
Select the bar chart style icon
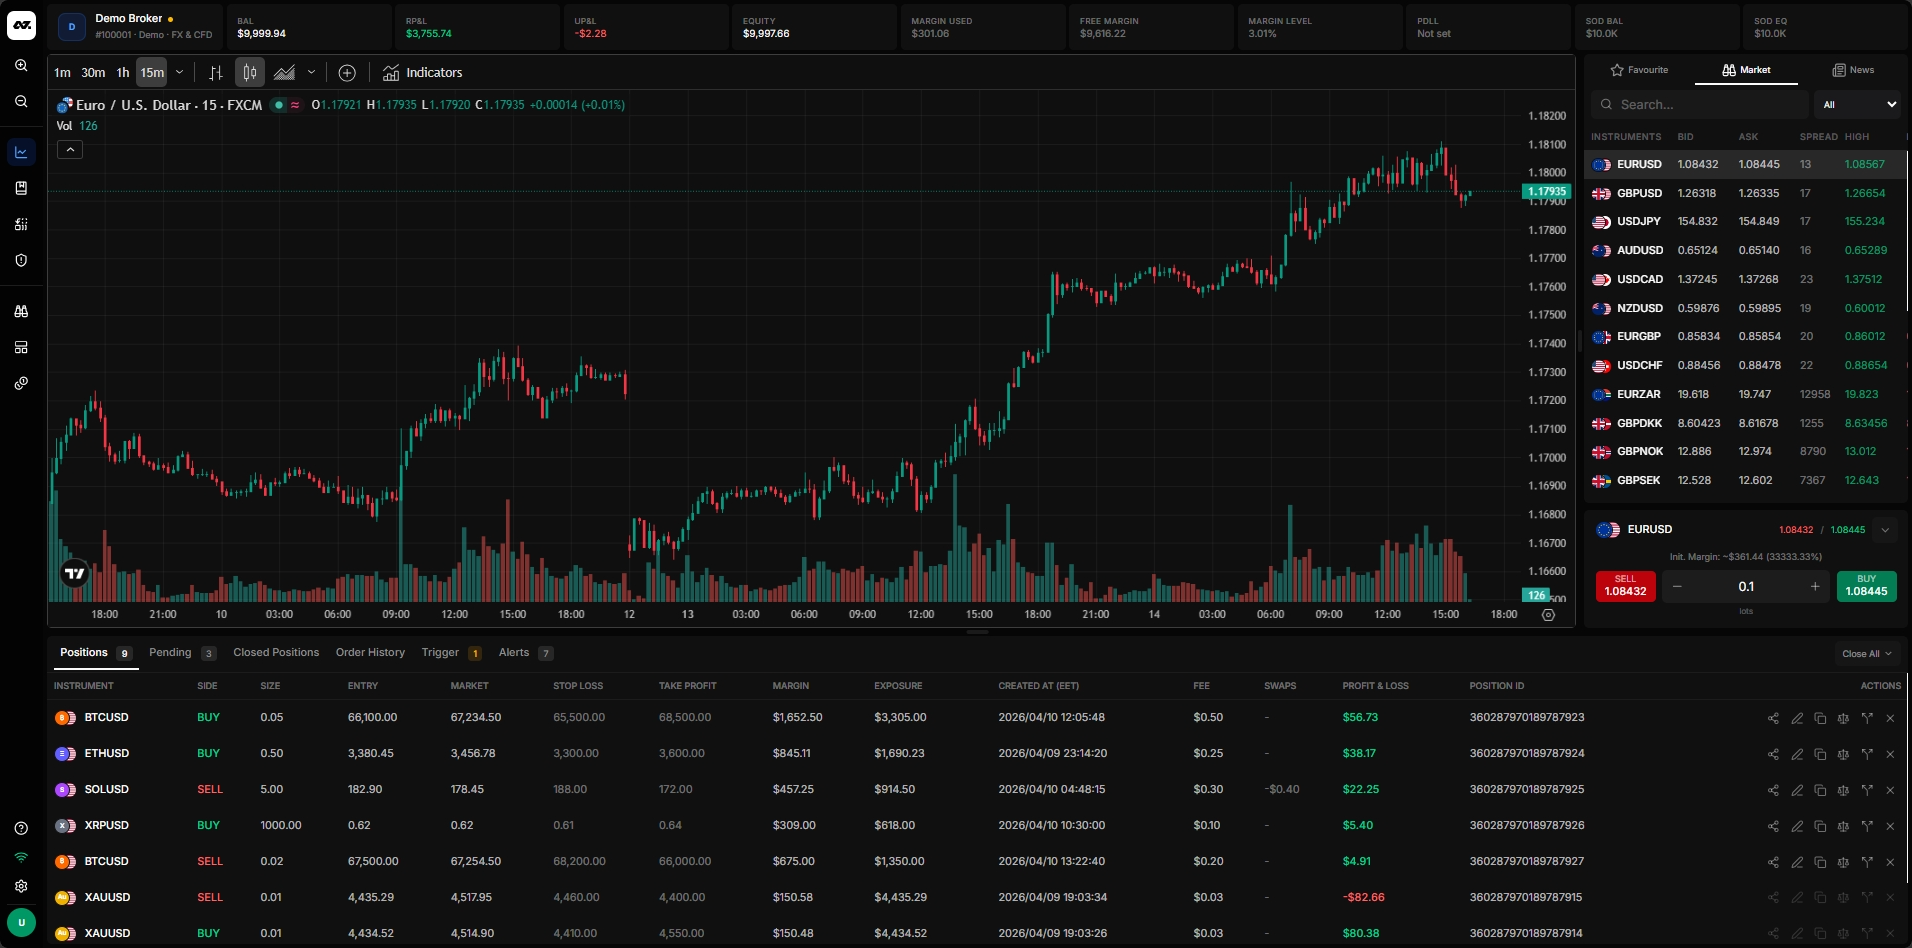click(x=215, y=72)
